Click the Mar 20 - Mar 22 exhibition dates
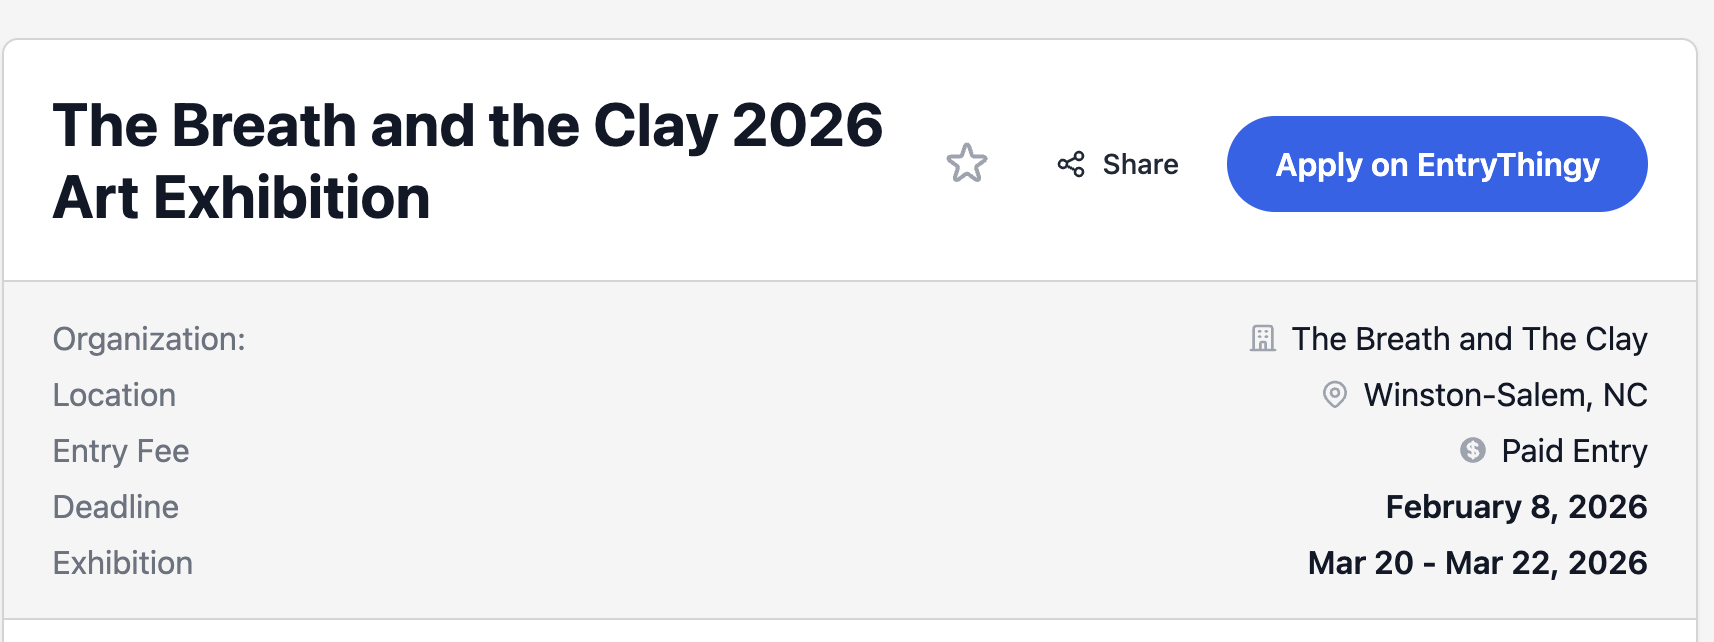The height and width of the screenshot is (642, 1714). (1476, 563)
